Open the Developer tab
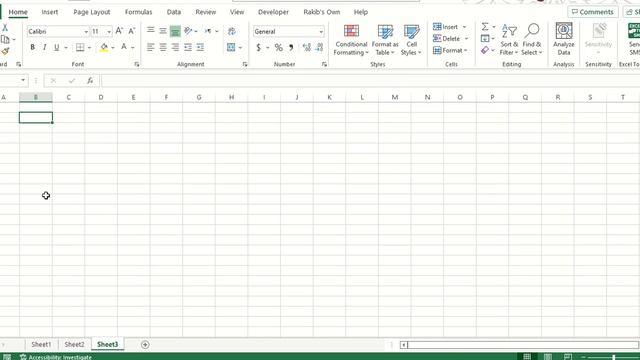The width and height of the screenshot is (640, 360). tap(273, 12)
